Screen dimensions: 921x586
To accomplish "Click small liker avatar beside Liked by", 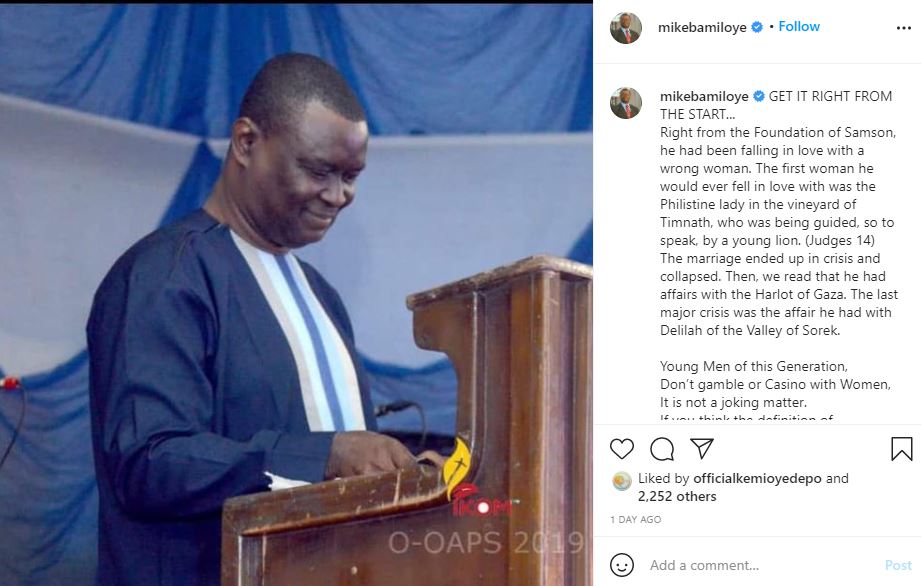I will click(x=621, y=481).
